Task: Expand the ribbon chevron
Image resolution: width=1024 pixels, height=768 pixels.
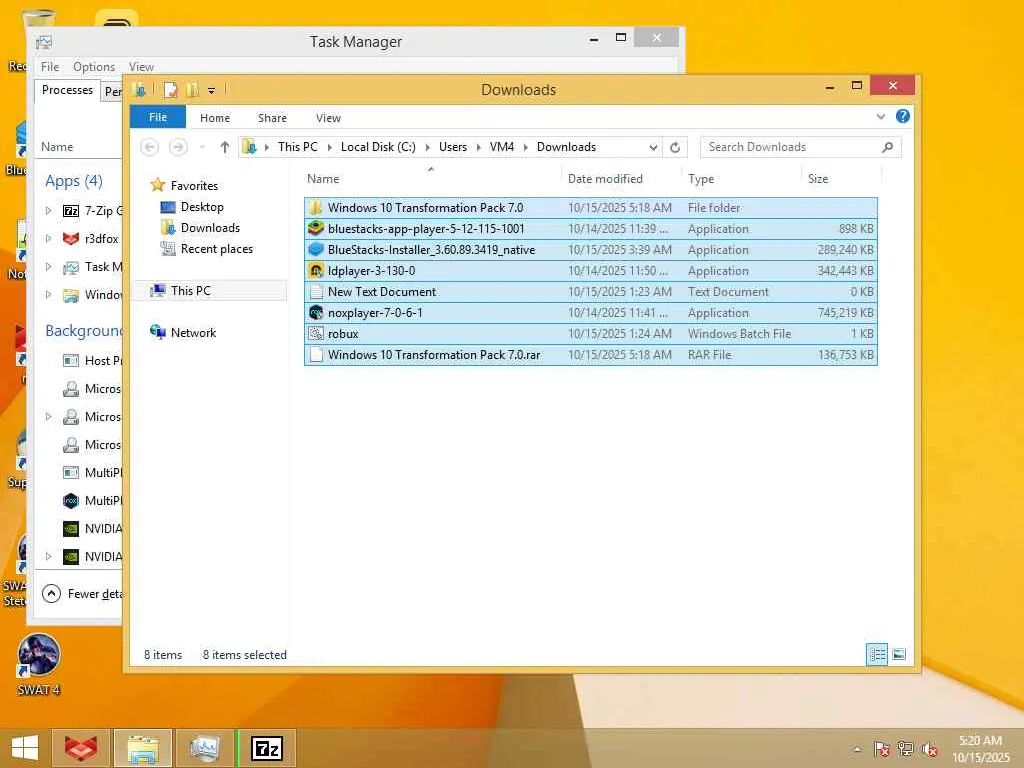Action: (x=880, y=117)
